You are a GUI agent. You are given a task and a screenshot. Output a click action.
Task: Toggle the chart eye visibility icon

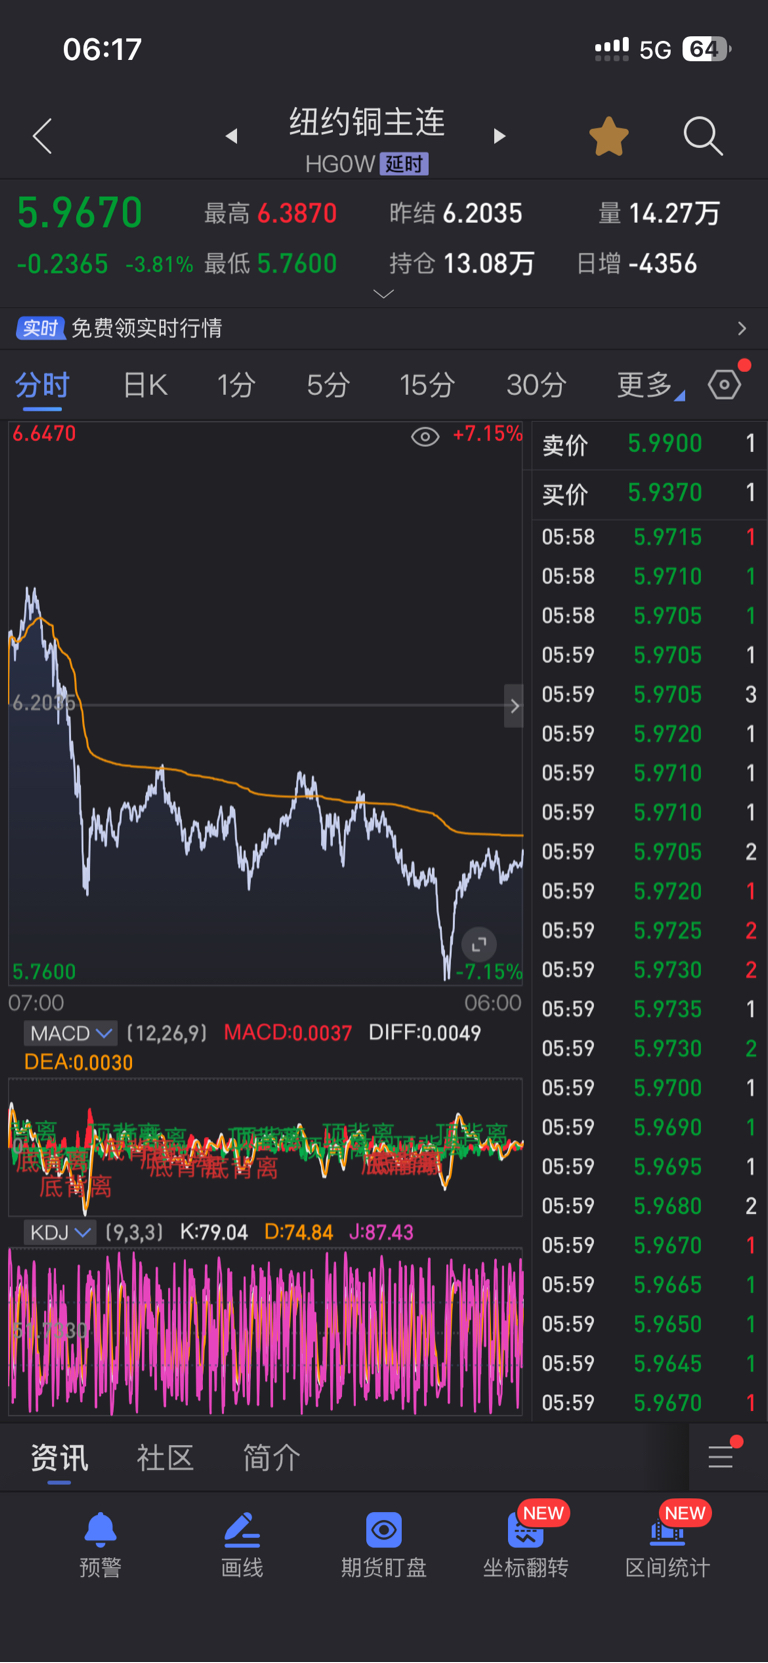coord(425,436)
